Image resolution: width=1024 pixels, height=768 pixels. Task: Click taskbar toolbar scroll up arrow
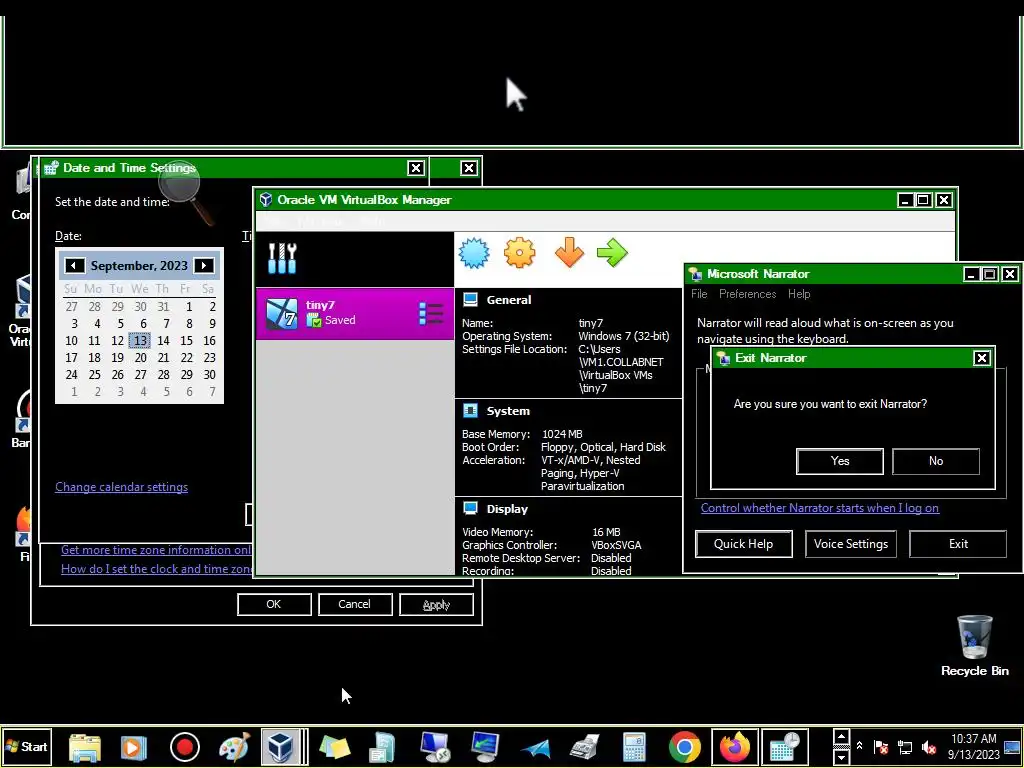point(841,738)
